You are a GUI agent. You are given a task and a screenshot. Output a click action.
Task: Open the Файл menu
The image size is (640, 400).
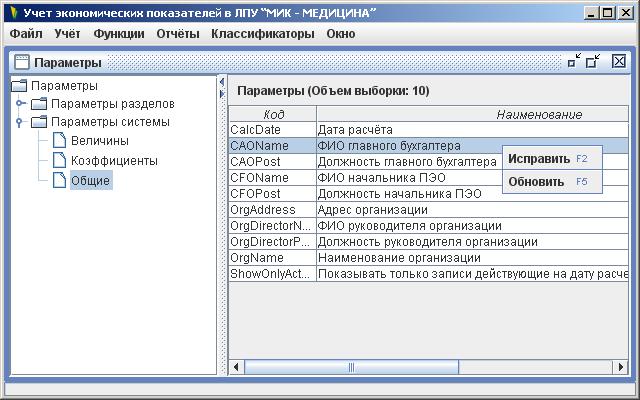point(26,34)
